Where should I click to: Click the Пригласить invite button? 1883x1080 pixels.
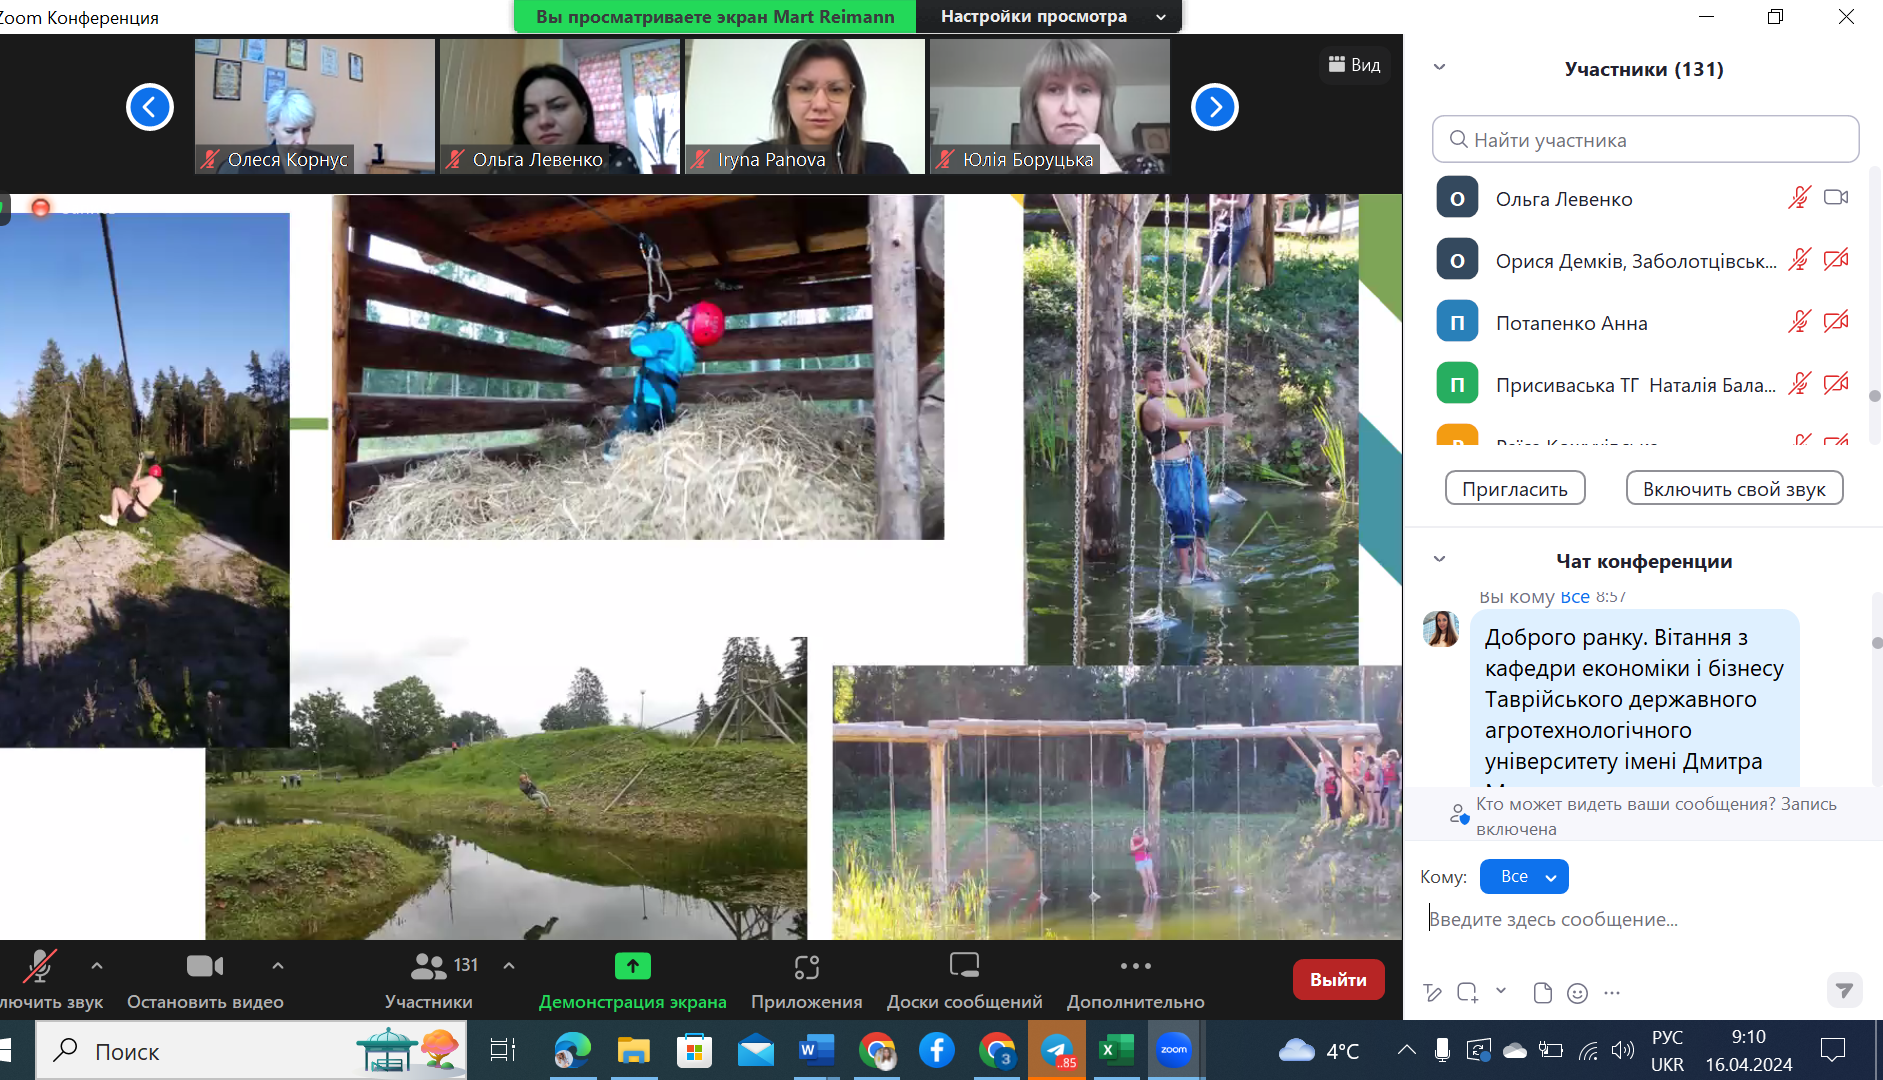click(x=1515, y=489)
